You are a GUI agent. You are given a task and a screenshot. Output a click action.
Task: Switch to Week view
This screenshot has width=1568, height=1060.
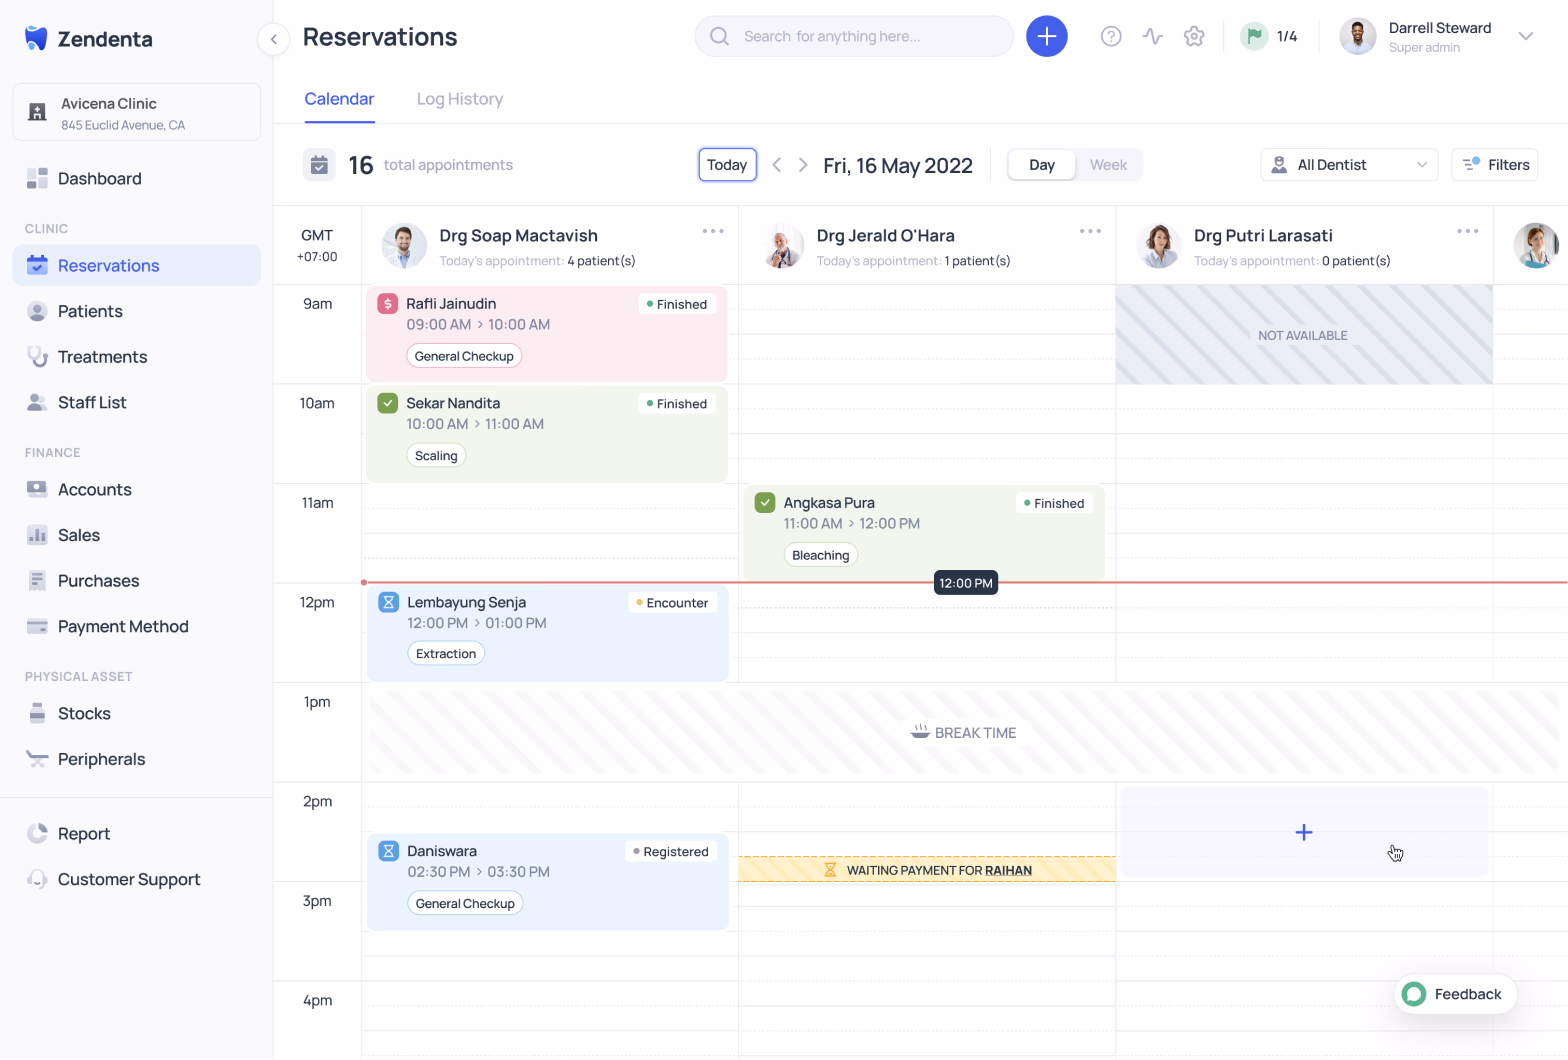point(1107,165)
